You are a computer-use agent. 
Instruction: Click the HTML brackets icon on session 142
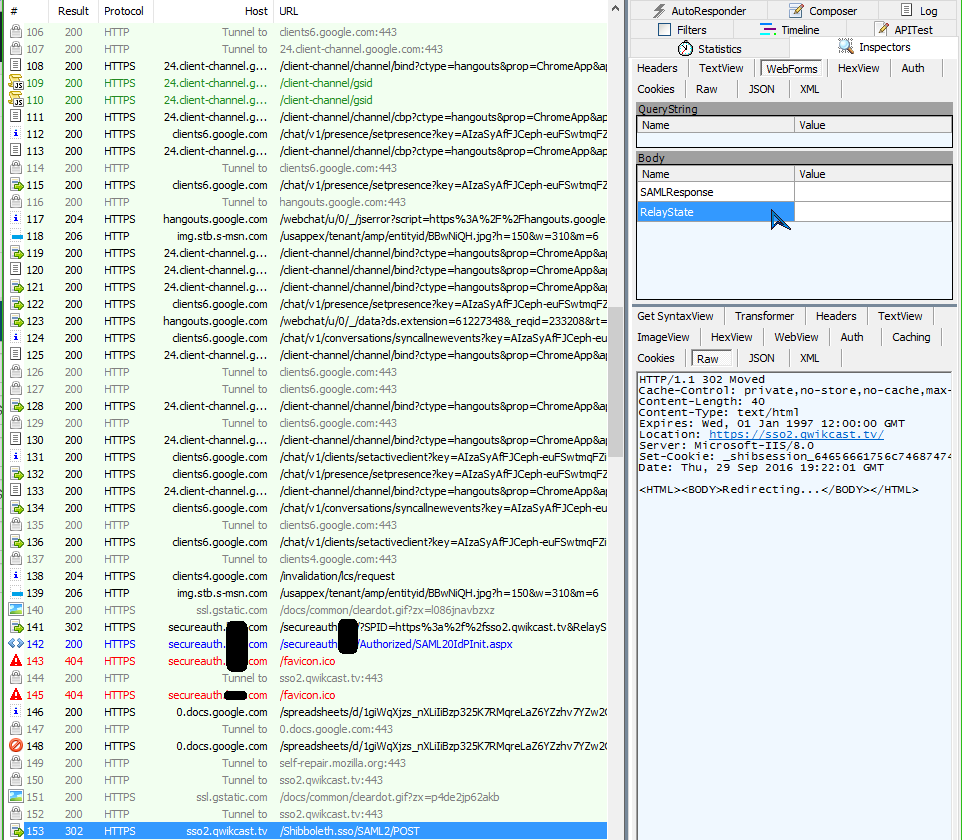pyautogui.click(x=16, y=644)
